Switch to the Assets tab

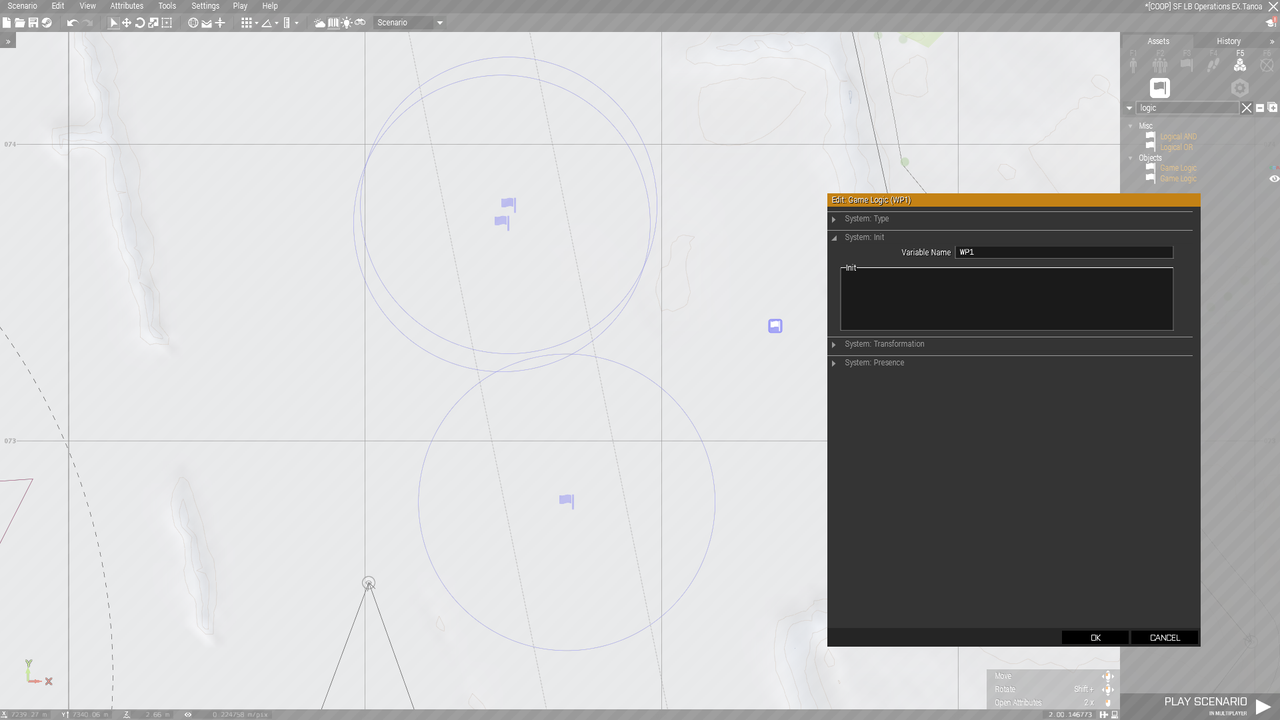1158,41
